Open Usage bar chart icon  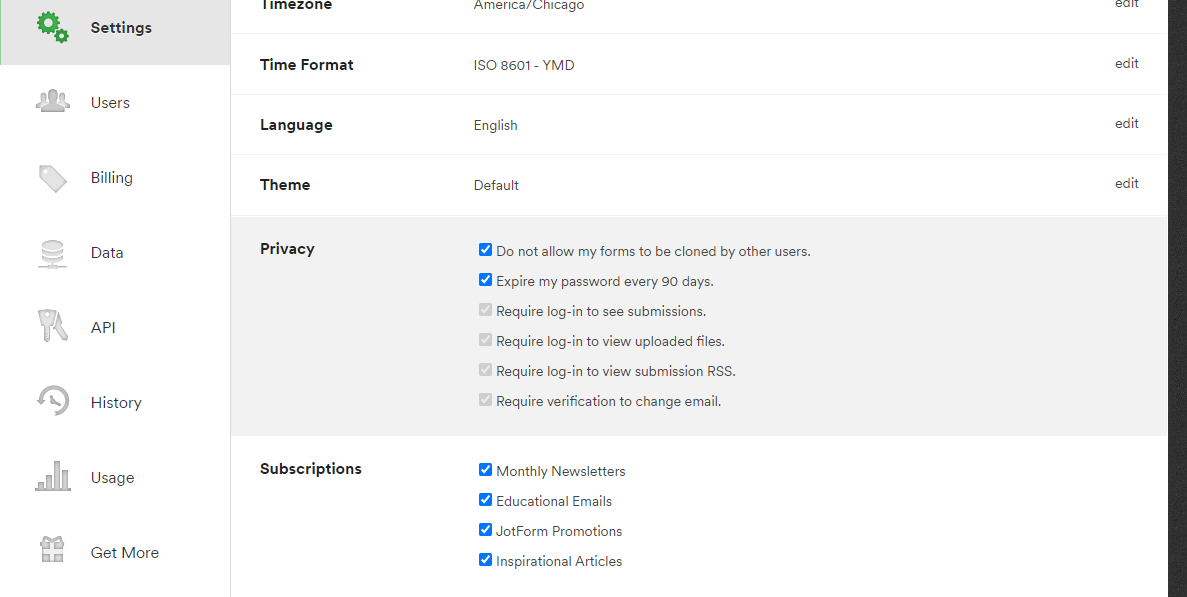point(53,477)
